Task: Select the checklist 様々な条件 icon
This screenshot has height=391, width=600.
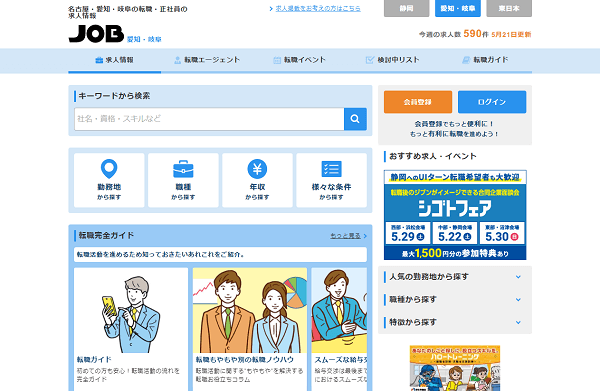Action: click(x=331, y=169)
